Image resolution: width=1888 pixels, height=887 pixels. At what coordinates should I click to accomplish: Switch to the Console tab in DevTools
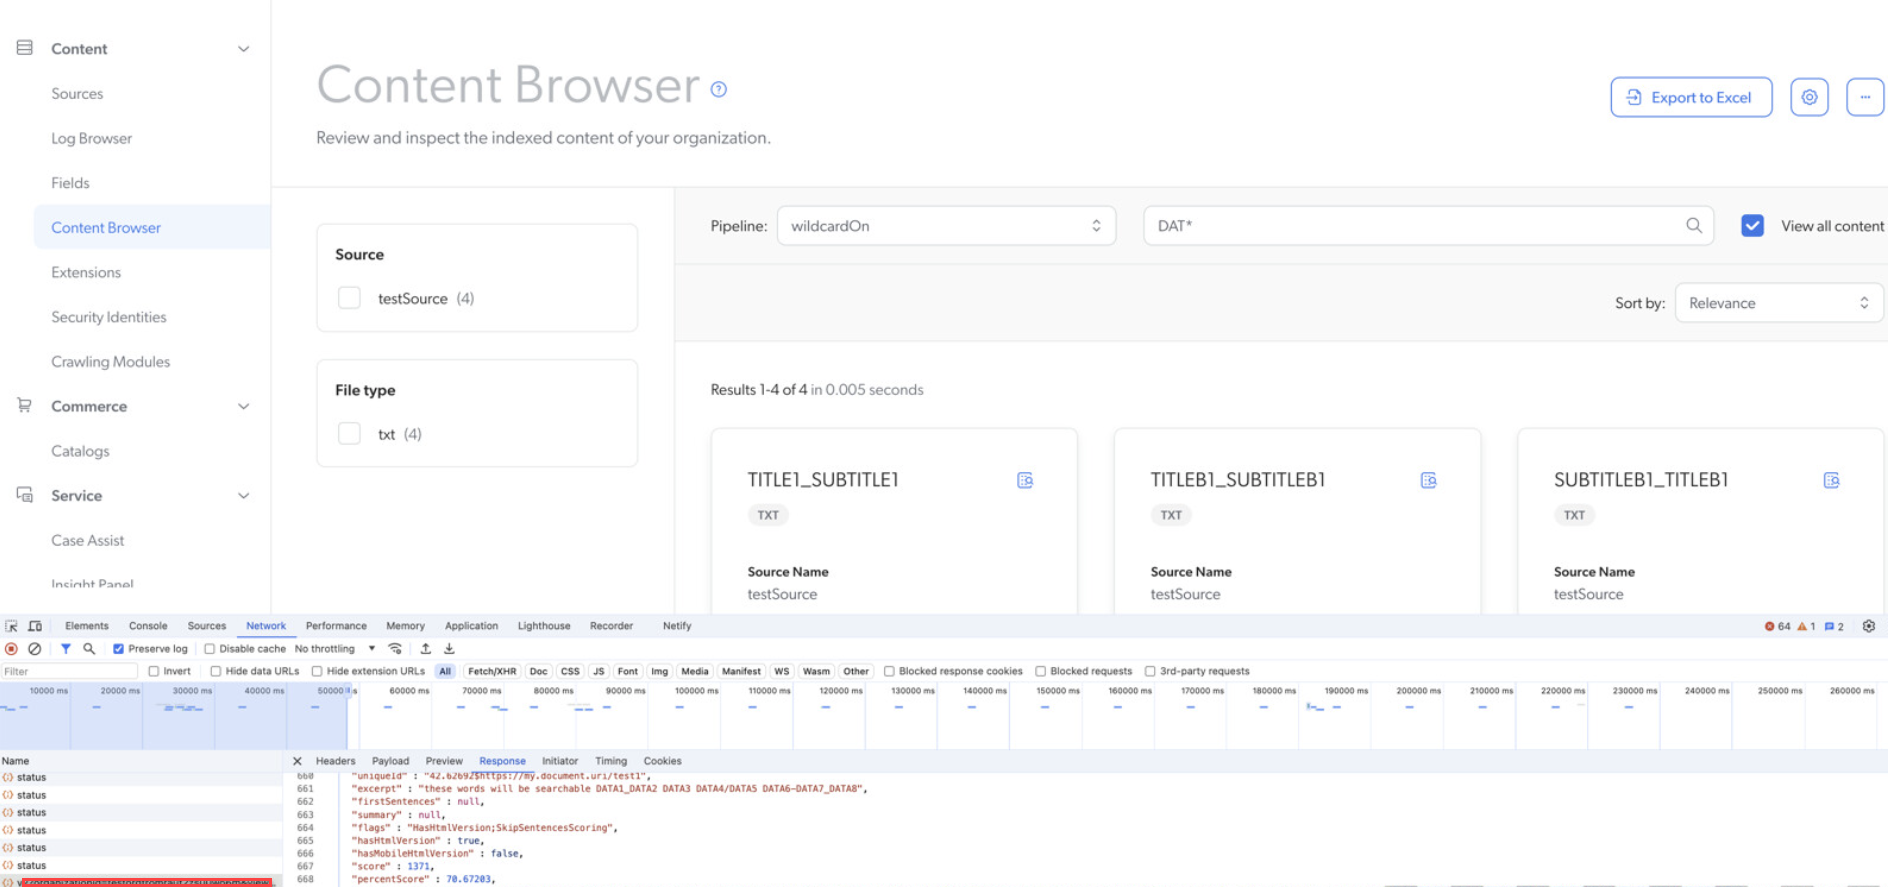148,626
